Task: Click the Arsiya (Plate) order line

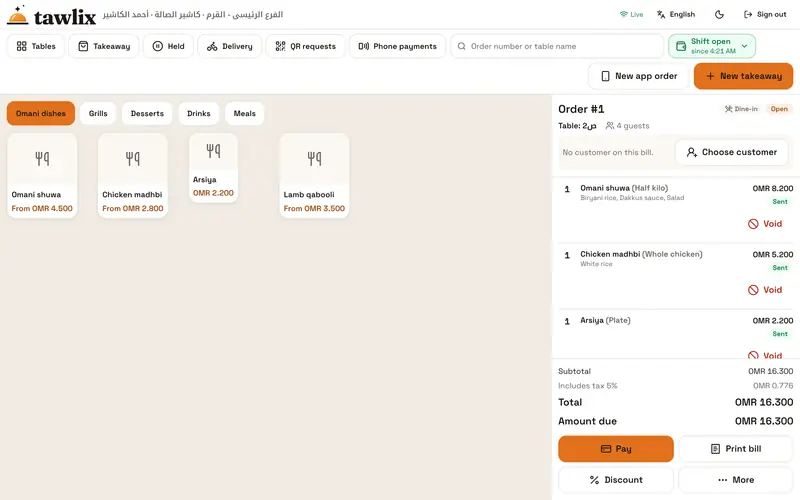Action: coord(676,334)
